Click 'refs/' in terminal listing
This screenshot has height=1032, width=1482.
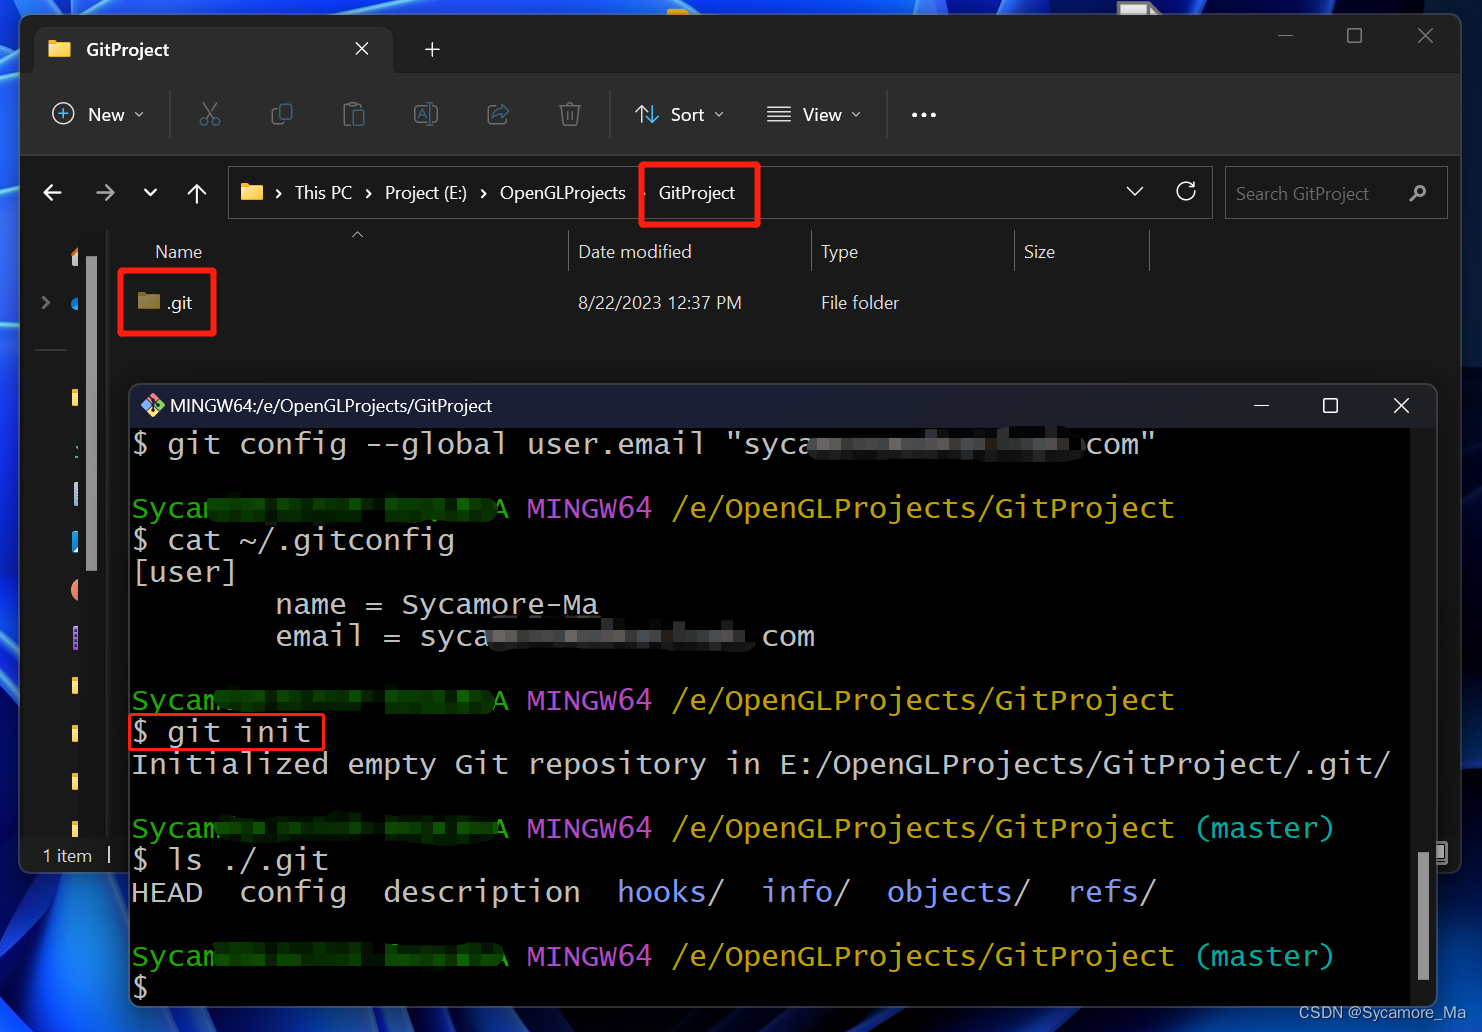click(1112, 892)
